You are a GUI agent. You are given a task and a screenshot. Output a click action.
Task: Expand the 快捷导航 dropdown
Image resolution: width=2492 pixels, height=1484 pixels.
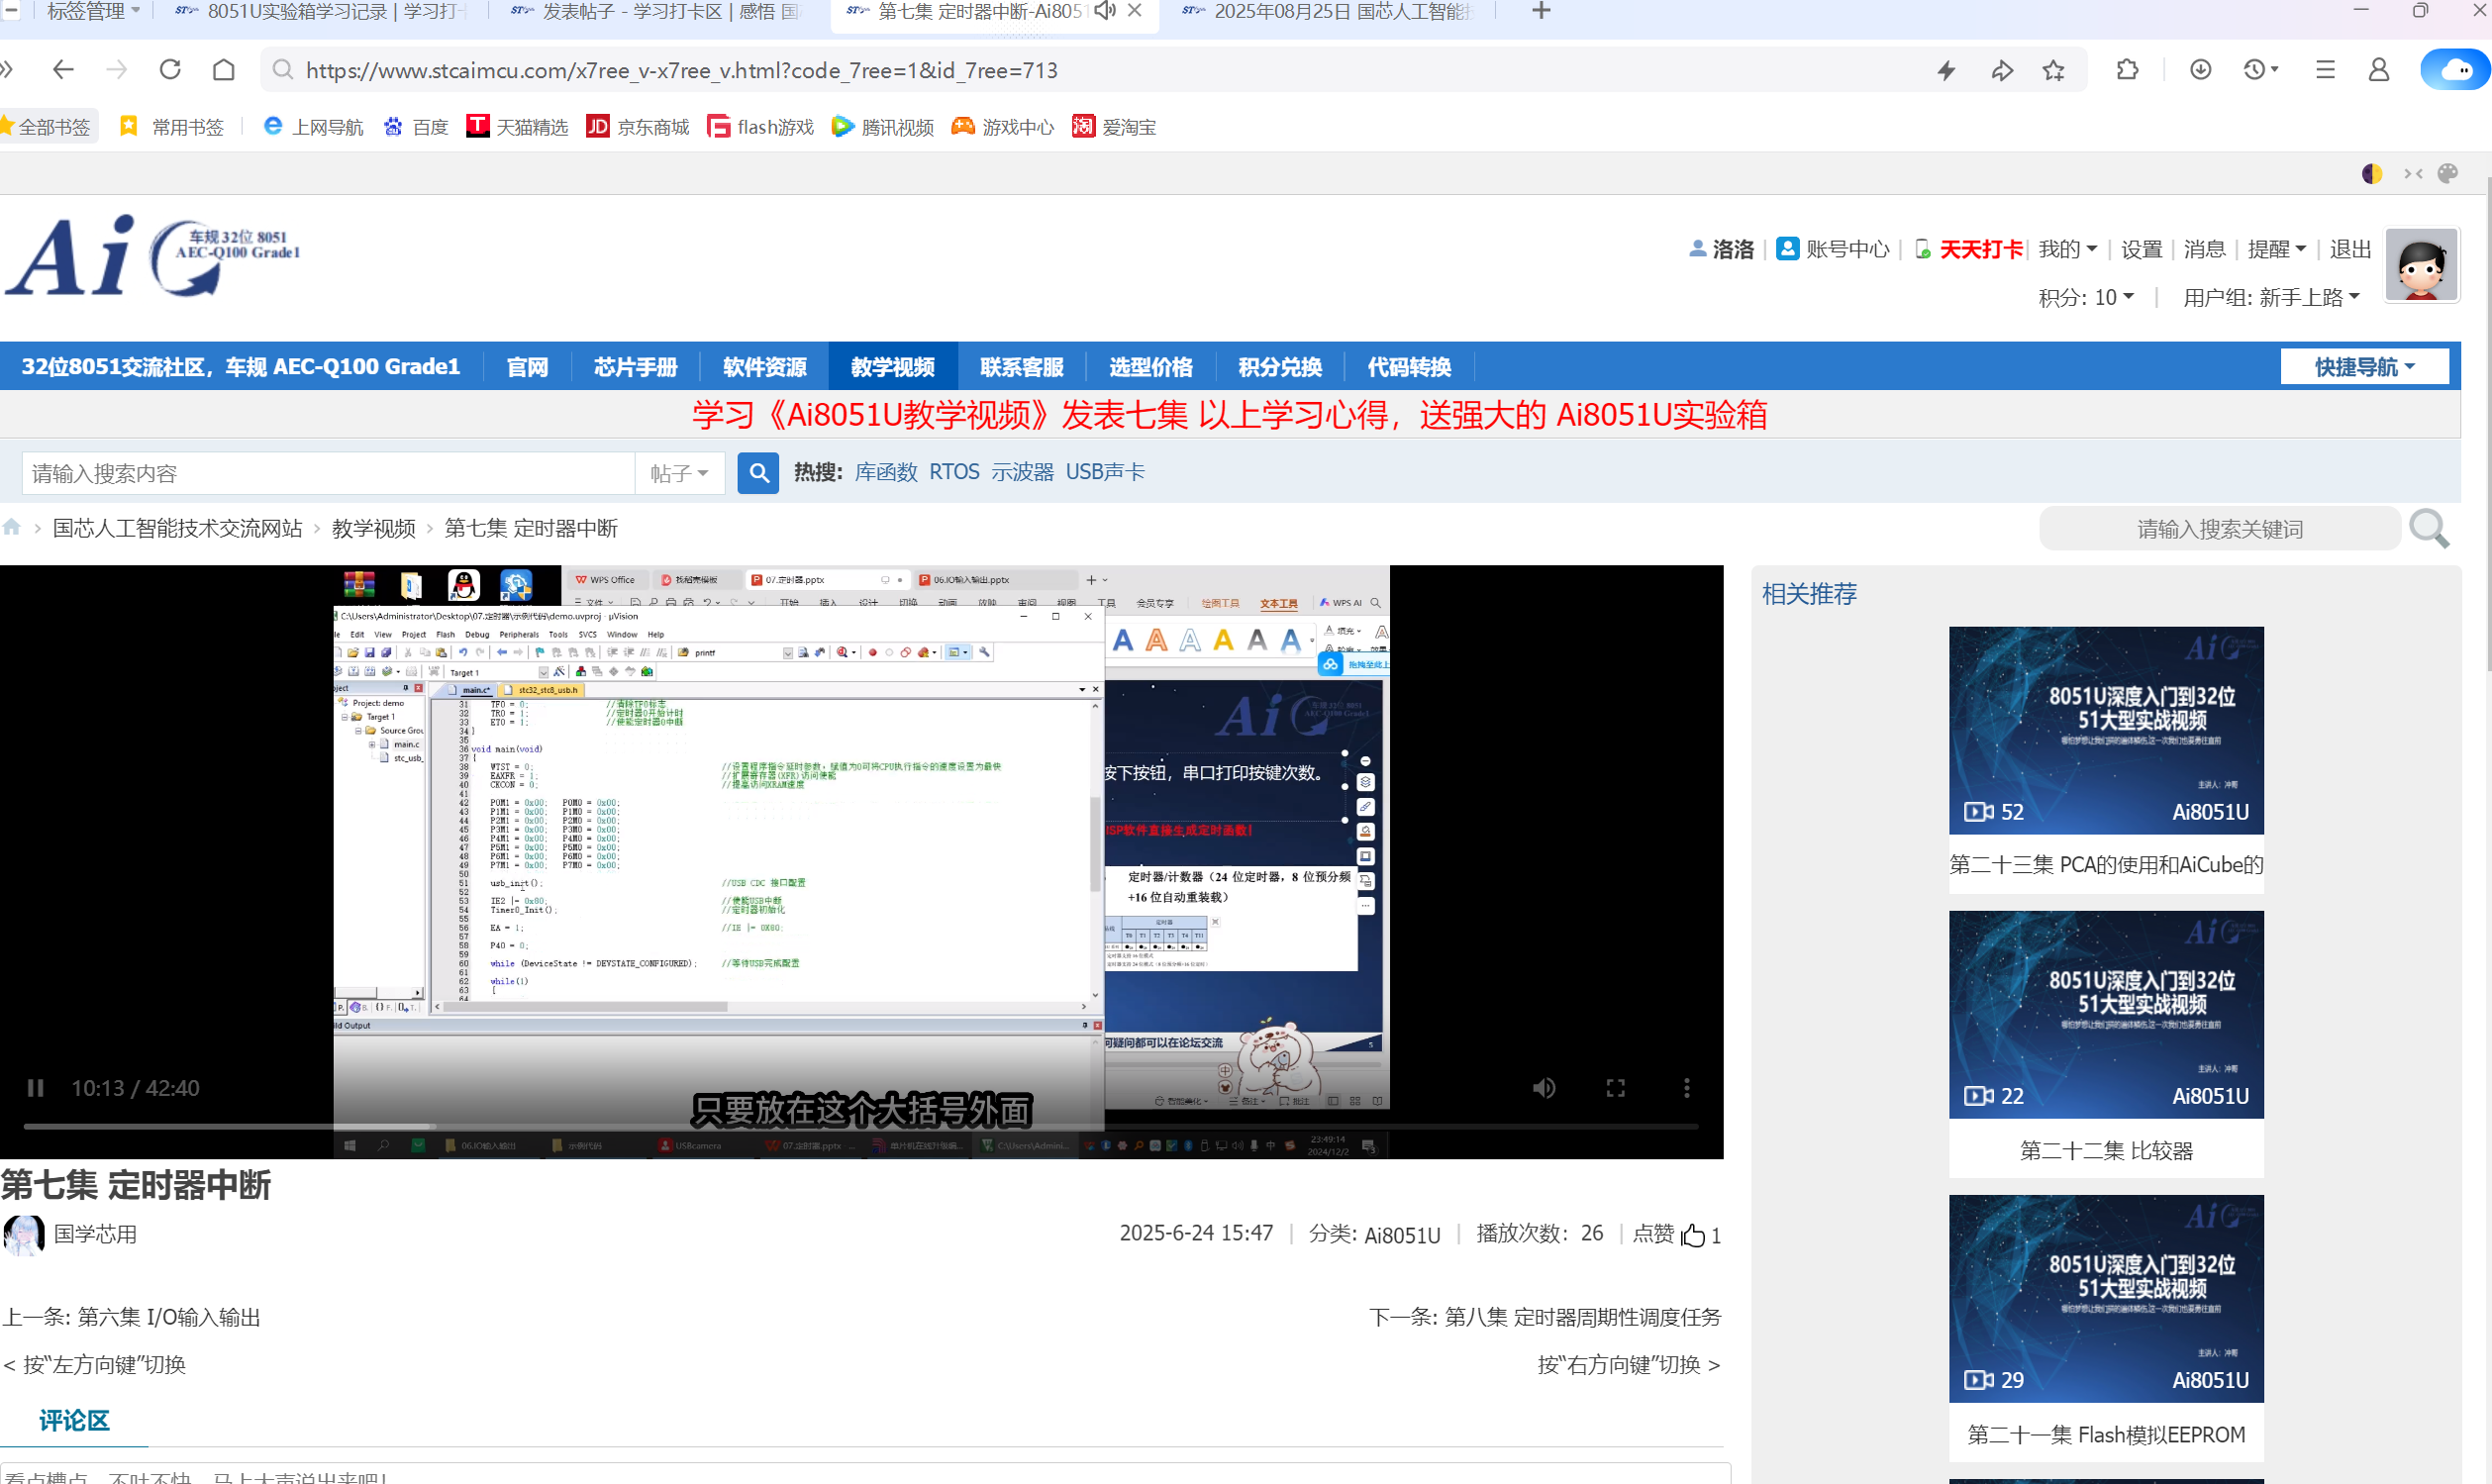tap(2364, 367)
